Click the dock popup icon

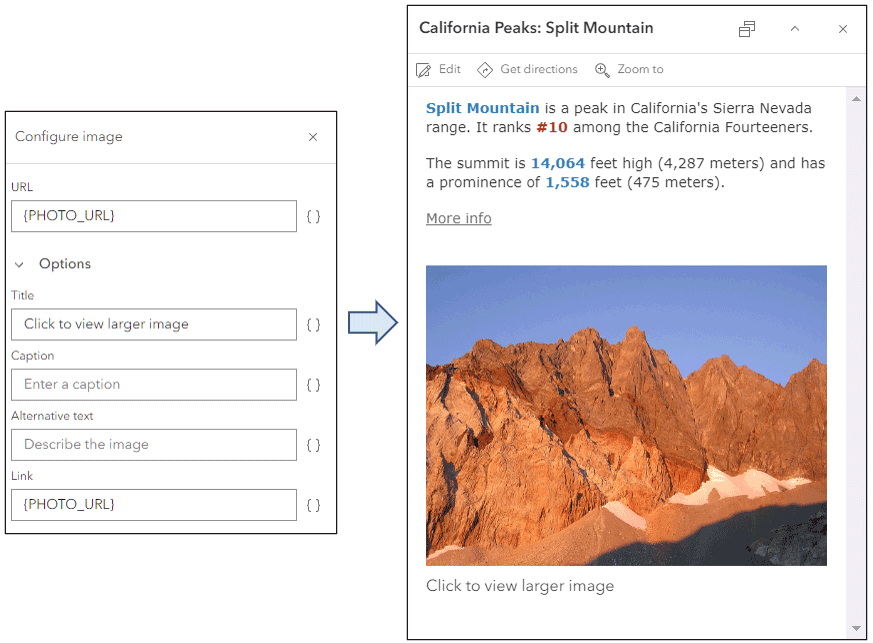[747, 29]
